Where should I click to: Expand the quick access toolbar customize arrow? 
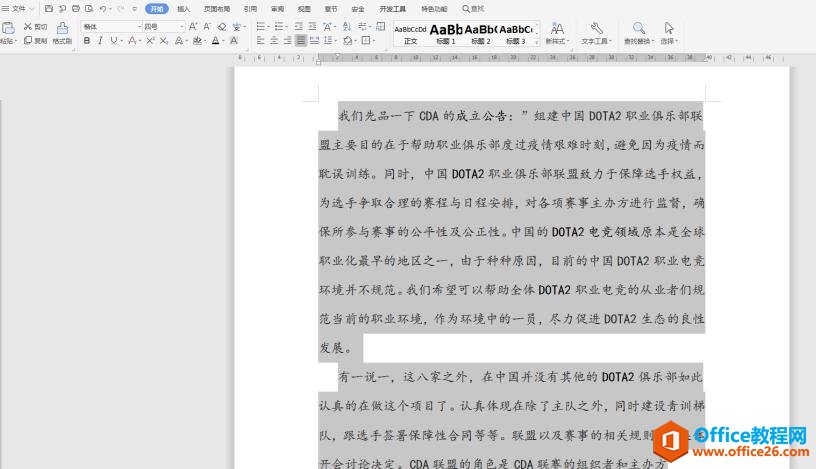(135, 9)
